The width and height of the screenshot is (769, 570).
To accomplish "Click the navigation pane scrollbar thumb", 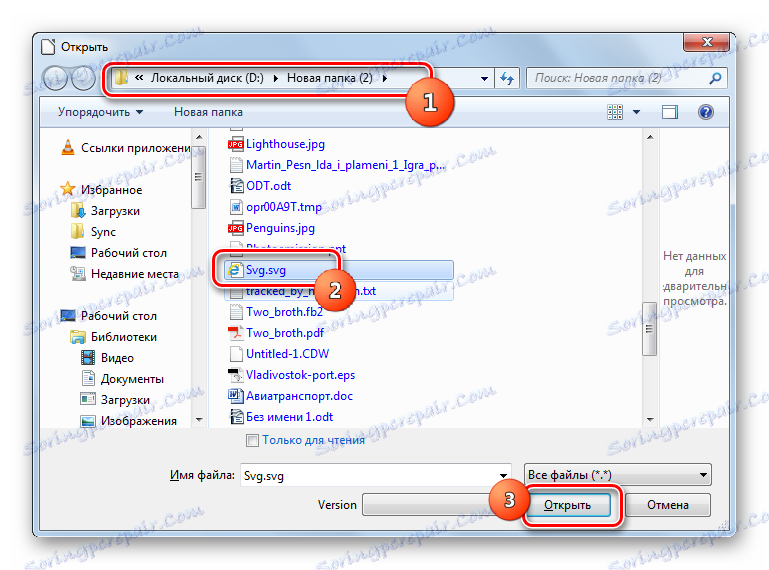I will coord(198,178).
